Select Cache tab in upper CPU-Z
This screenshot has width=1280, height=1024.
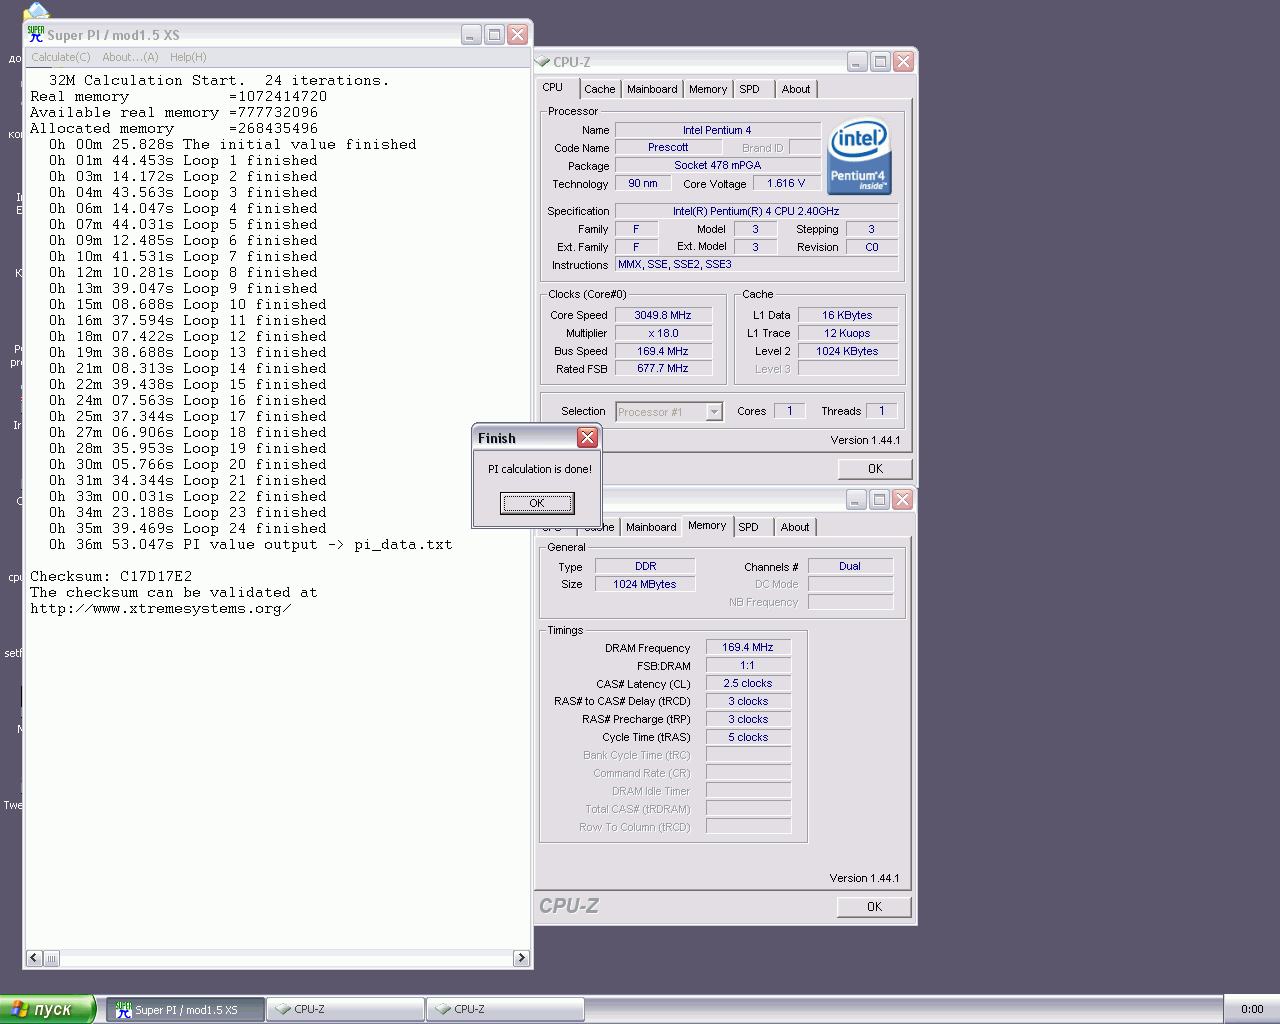point(600,89)
